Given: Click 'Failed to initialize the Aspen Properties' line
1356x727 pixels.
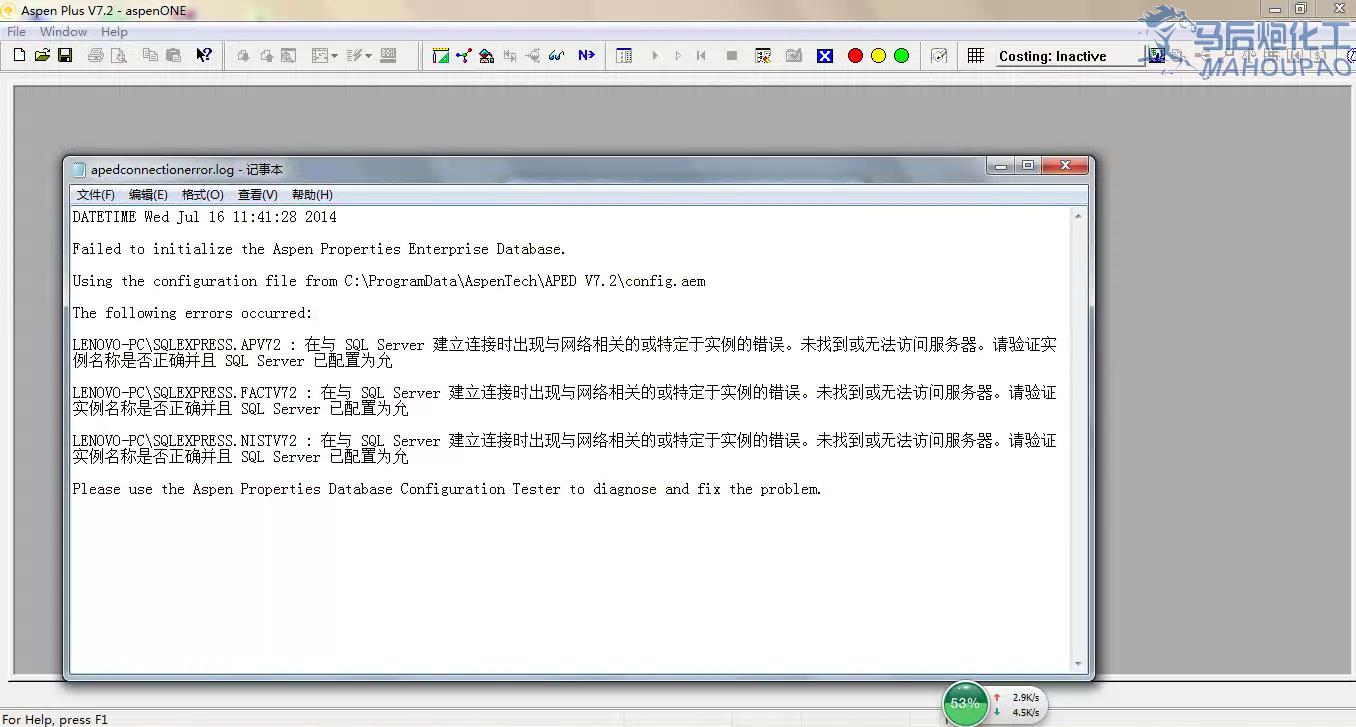Looking at the screenshot, I should pos(320,249).
